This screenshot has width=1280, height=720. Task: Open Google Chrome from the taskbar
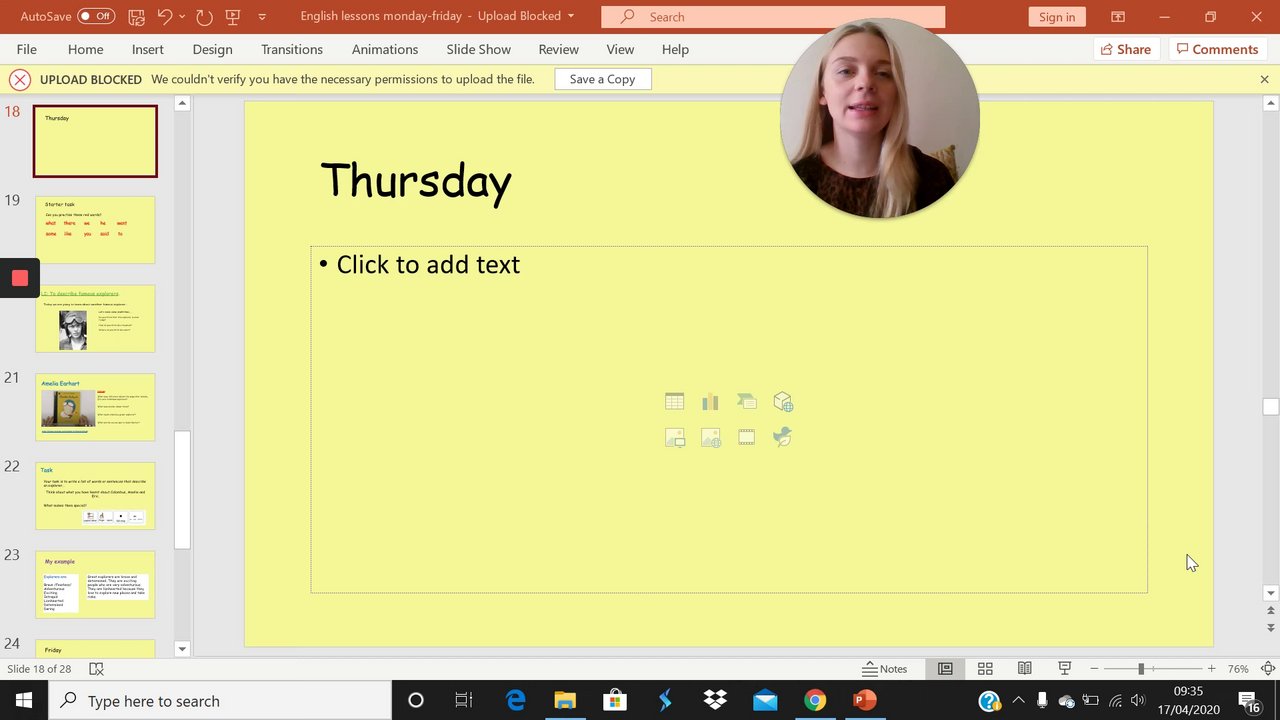[815, 701]
